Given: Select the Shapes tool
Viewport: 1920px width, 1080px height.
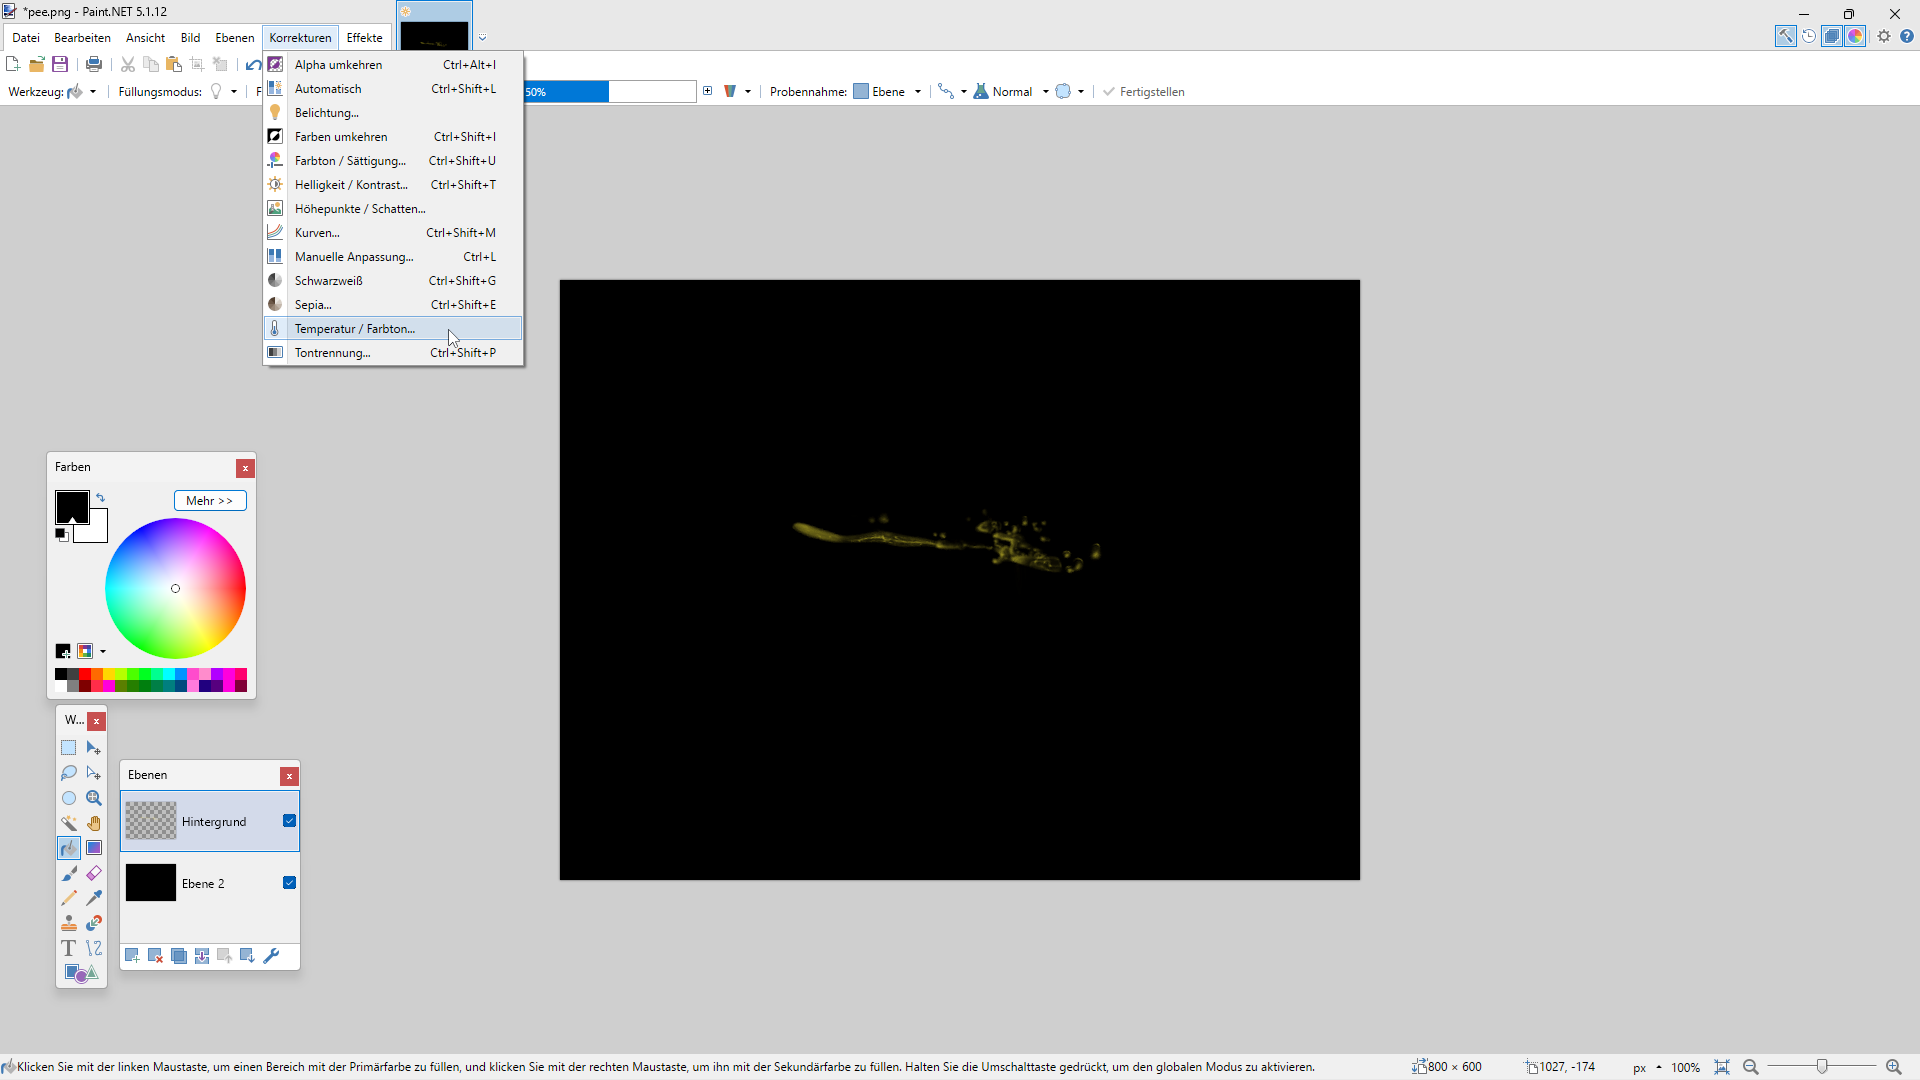Looking at the screenshot, I should coord(81,973).
